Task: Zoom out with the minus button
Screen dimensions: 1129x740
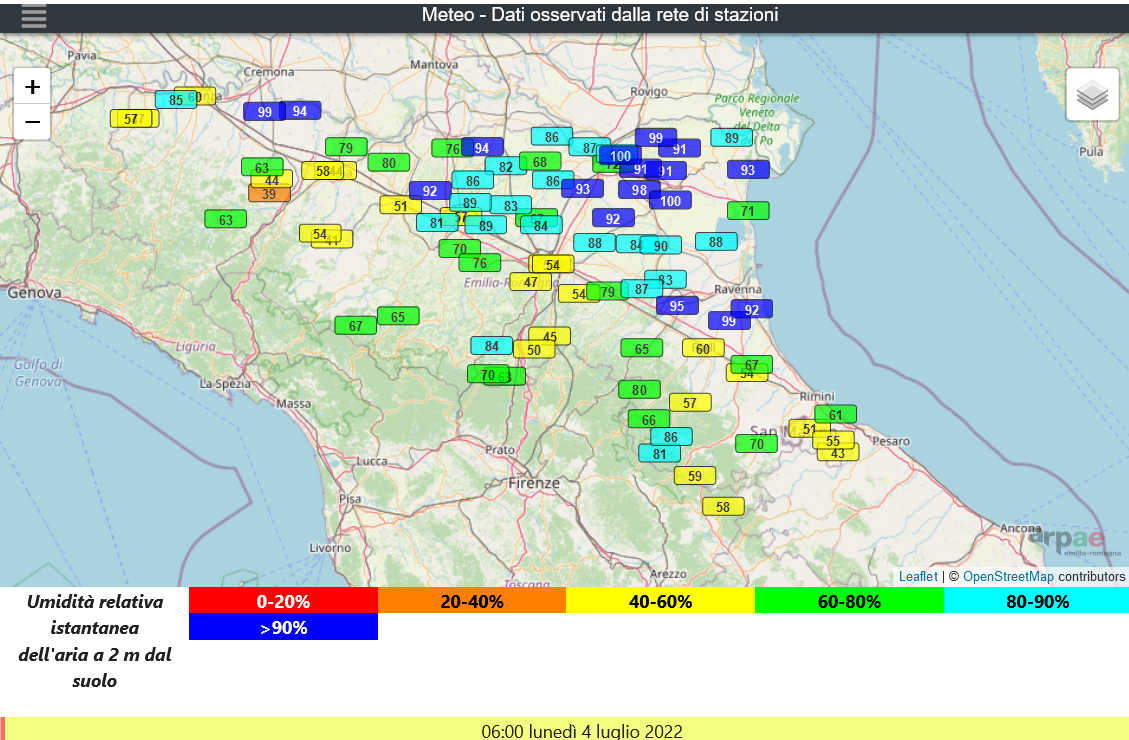Action: click(x=32, y=122)
